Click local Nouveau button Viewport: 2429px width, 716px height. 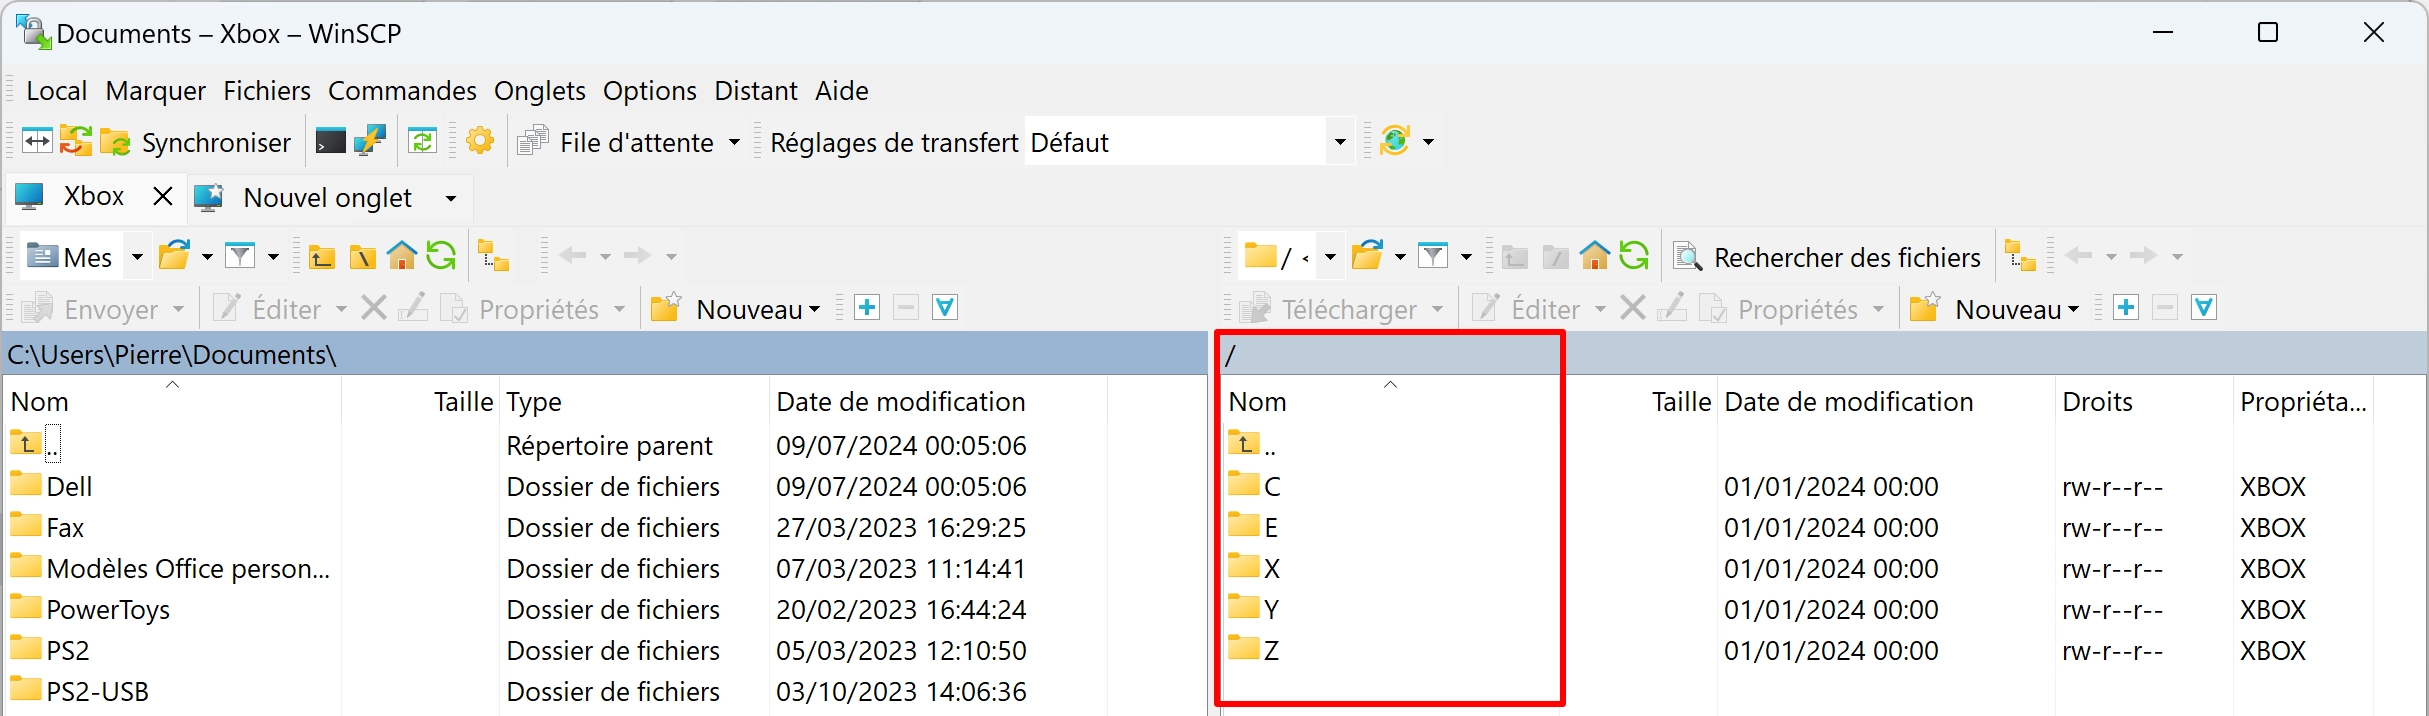tap(735, 309)
